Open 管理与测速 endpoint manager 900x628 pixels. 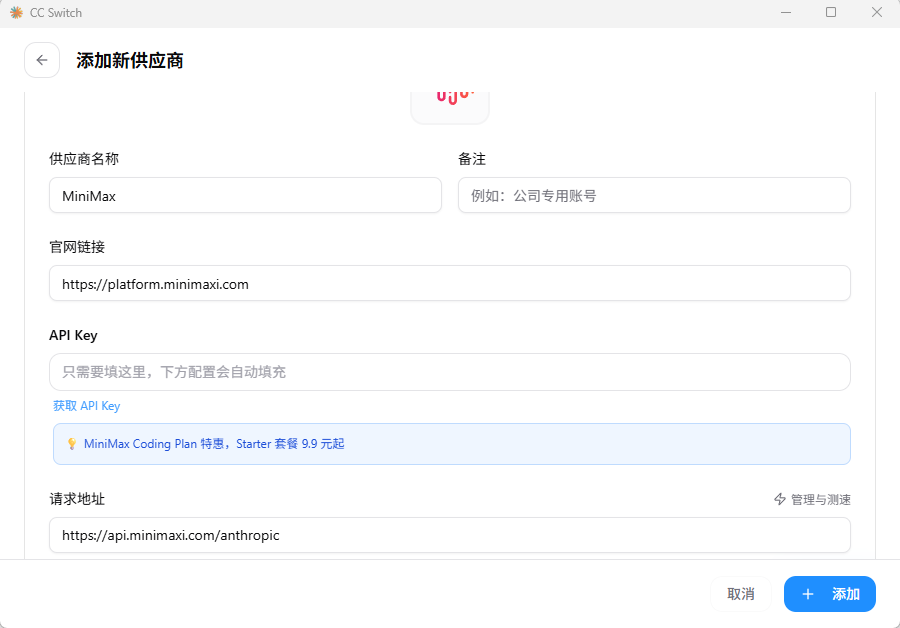812,499
